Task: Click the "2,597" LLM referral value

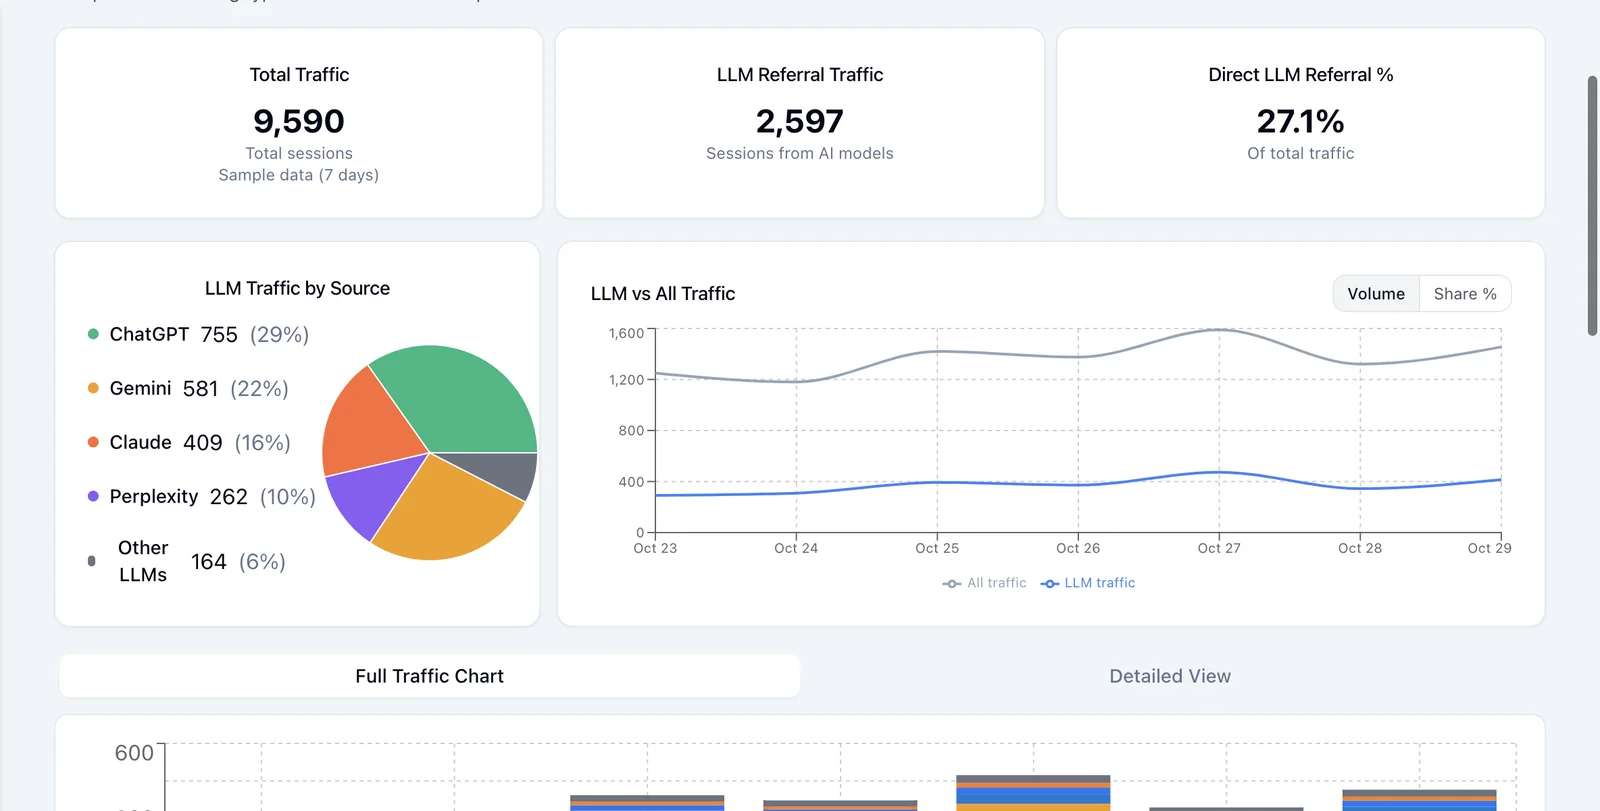Action: click(800, 121)
